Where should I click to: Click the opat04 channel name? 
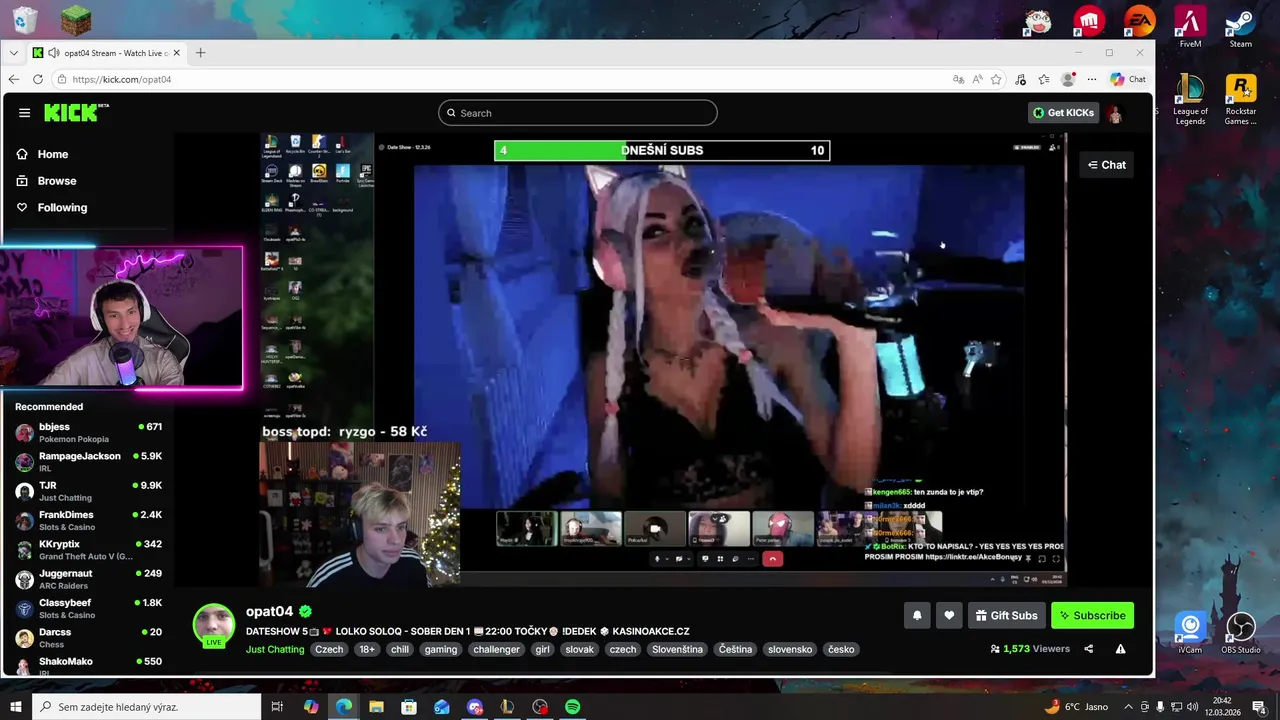(x=270, y=611)
